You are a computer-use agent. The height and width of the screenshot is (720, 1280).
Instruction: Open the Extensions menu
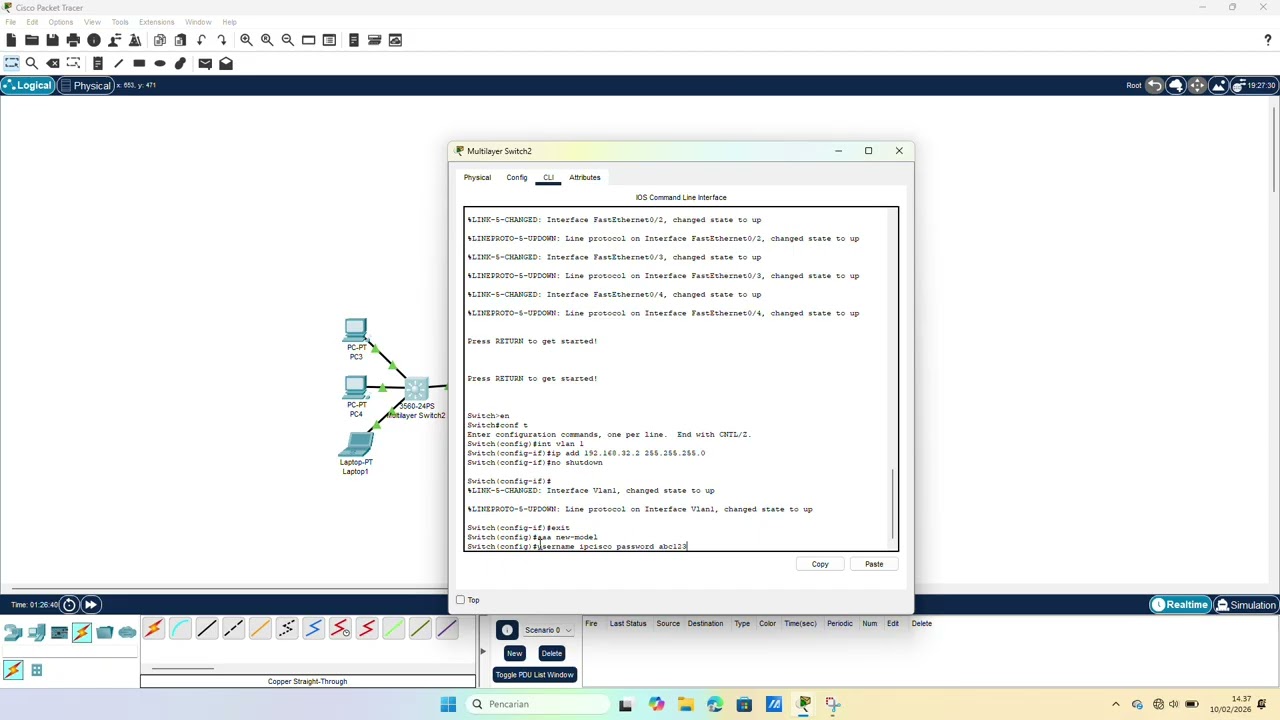point(156,22)
